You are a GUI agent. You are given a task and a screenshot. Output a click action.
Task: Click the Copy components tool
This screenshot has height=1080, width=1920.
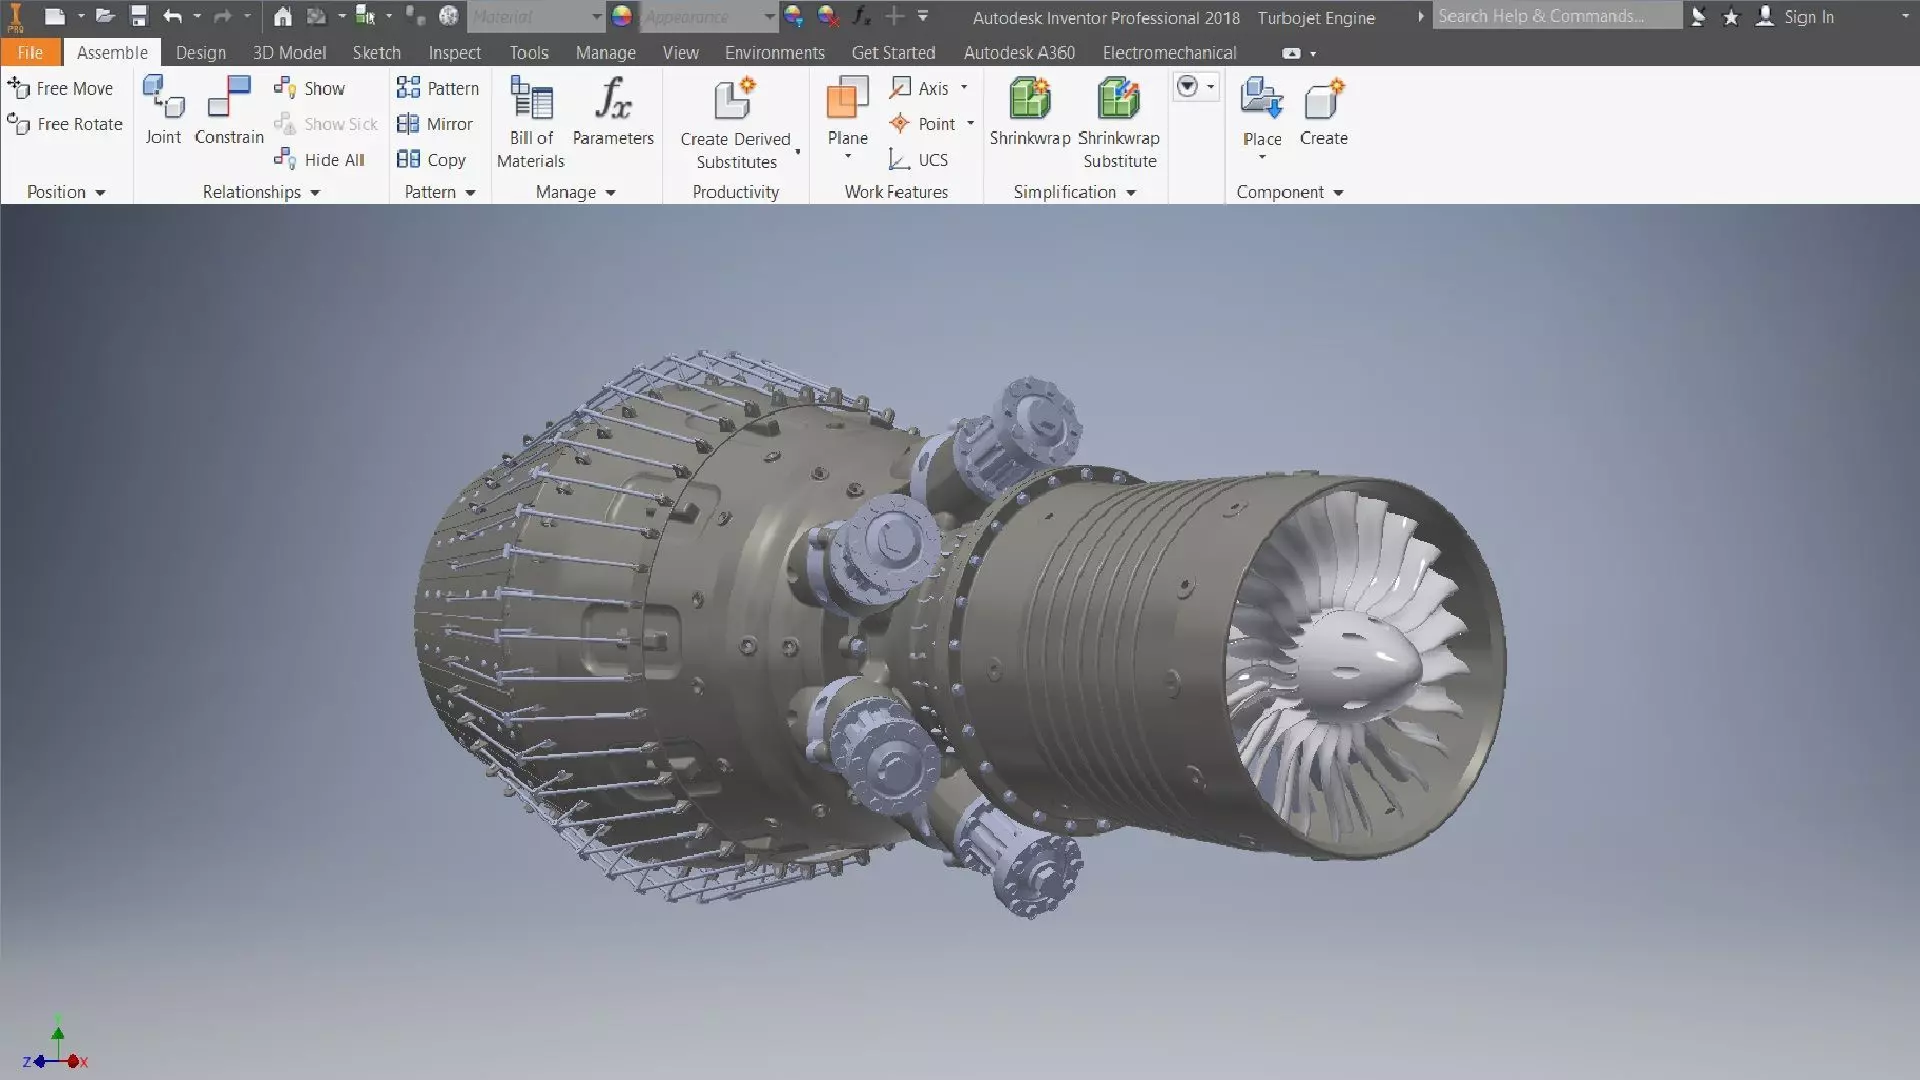[x=432, y=160]
